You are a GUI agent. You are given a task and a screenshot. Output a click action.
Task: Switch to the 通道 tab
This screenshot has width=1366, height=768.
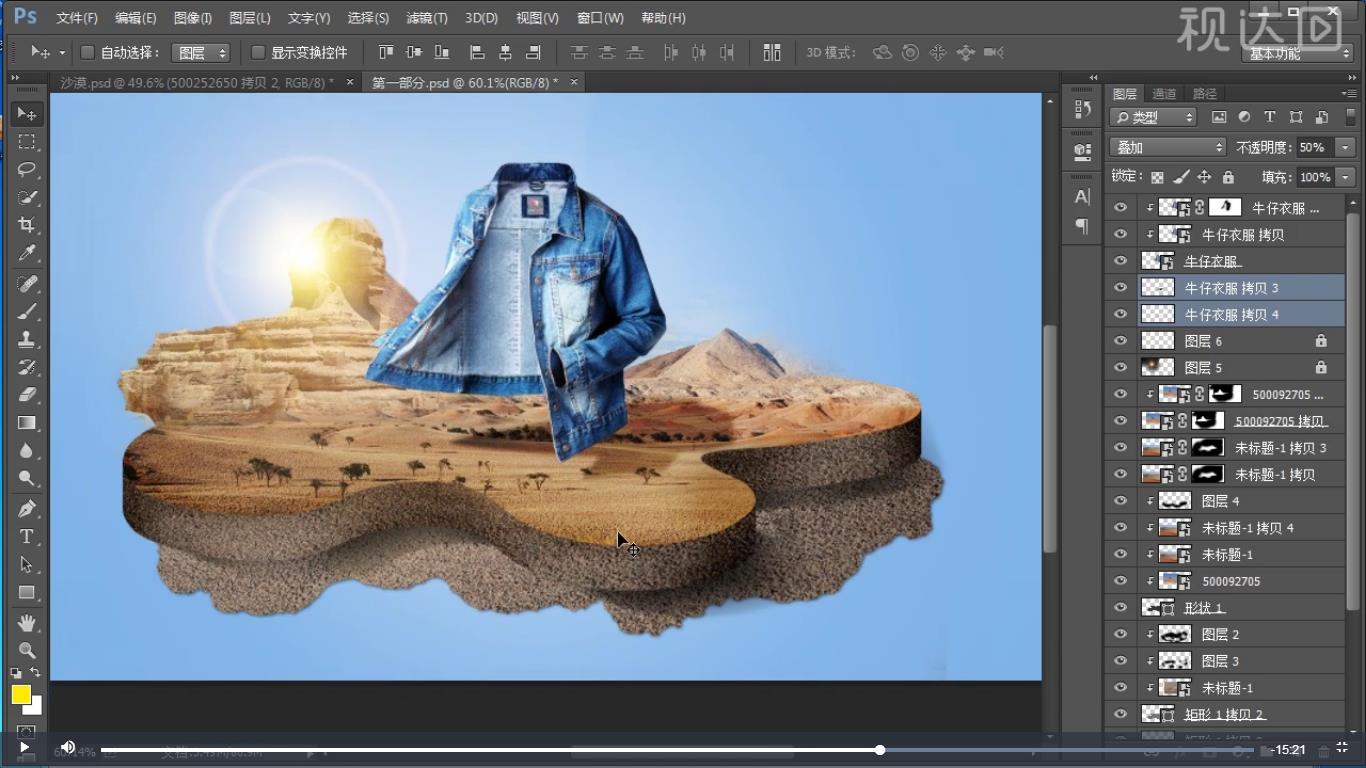coord(1164,94)
